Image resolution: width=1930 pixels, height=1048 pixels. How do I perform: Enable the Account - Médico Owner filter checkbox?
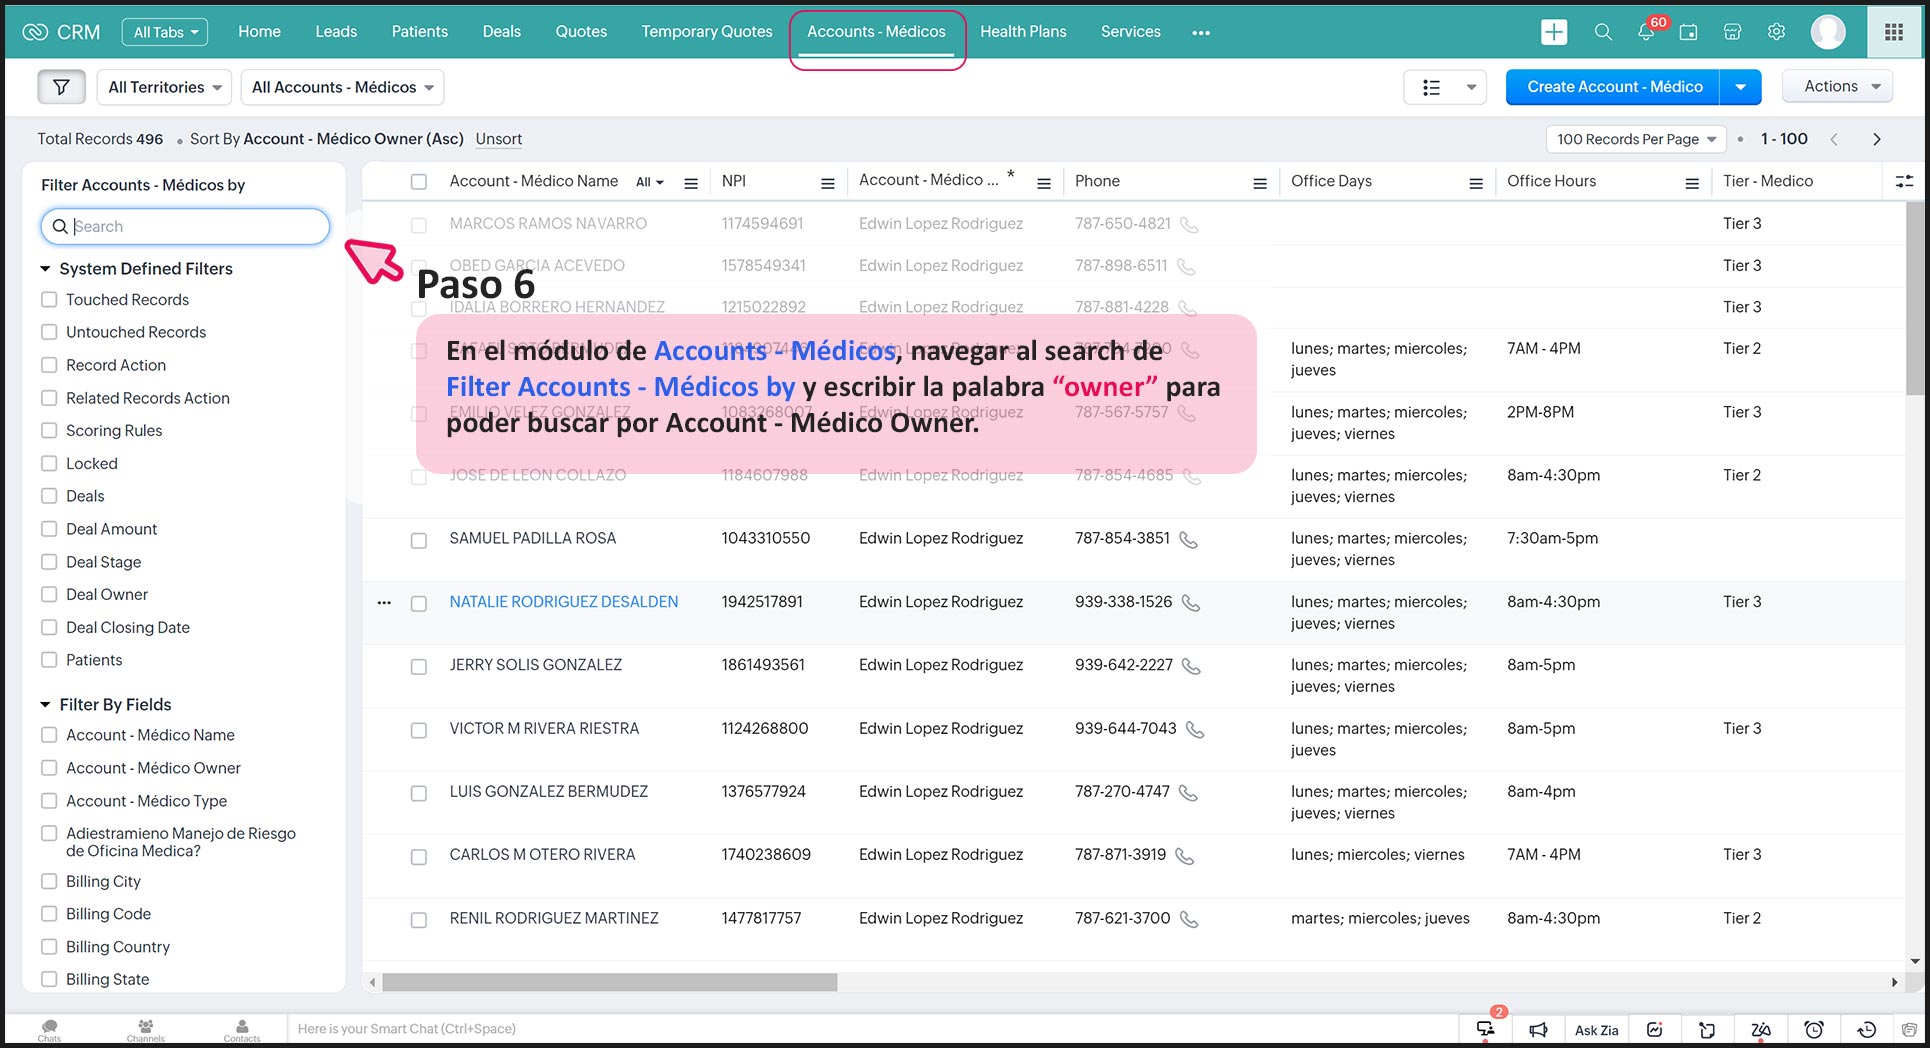coord(49,768)
